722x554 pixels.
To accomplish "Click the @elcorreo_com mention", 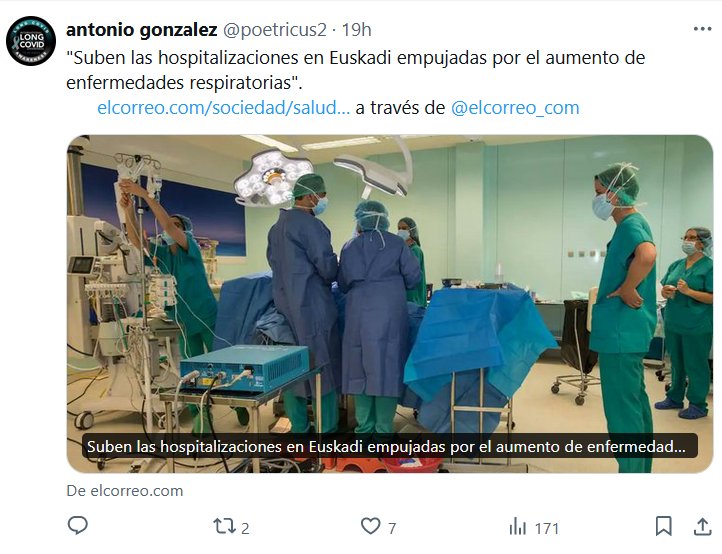I will 515,108.
